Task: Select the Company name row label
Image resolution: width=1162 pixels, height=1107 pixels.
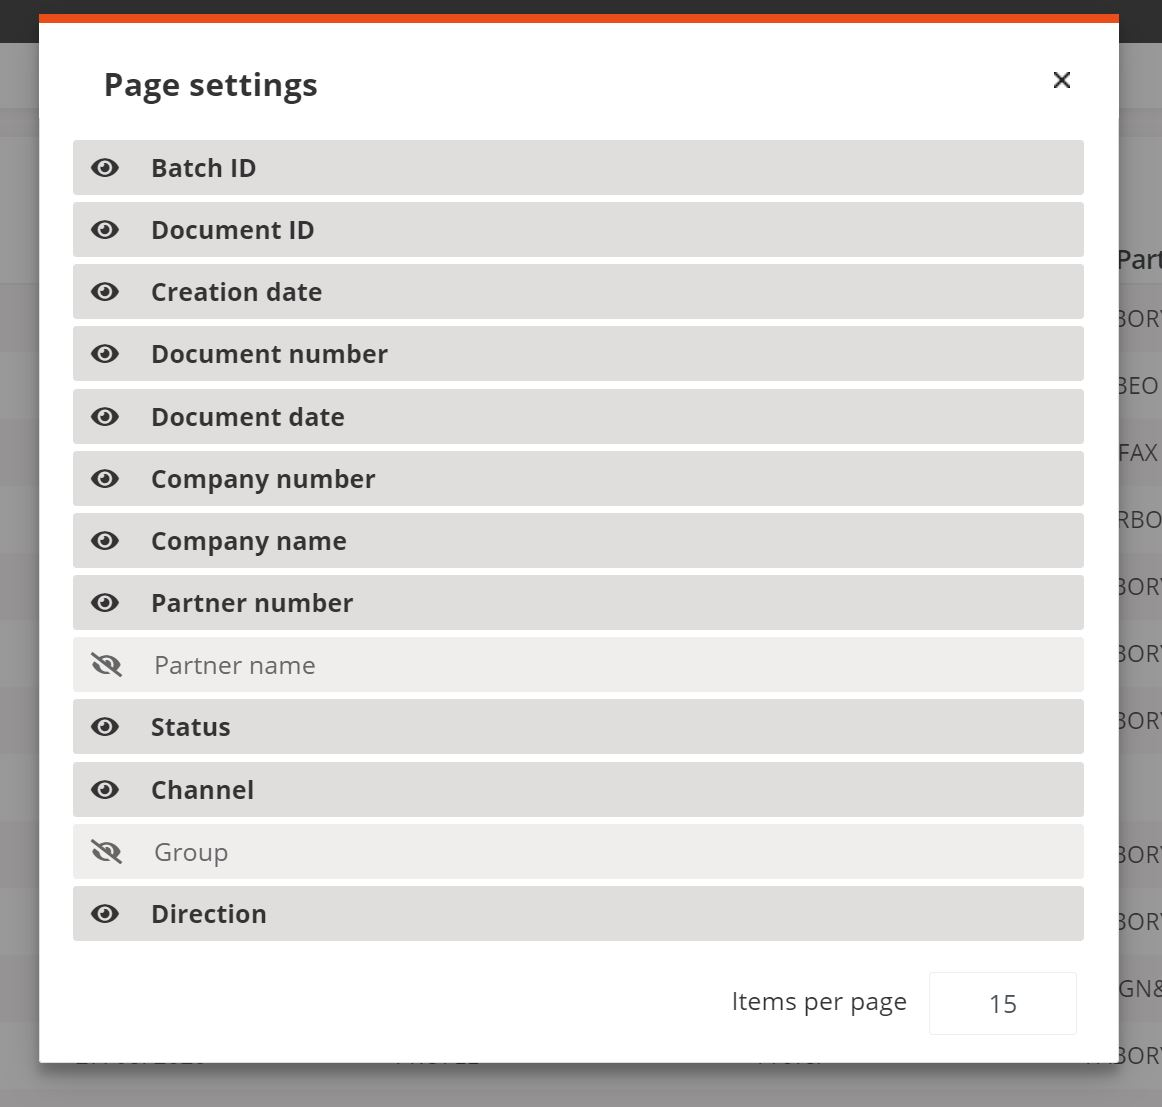Action: click(248, 541)
